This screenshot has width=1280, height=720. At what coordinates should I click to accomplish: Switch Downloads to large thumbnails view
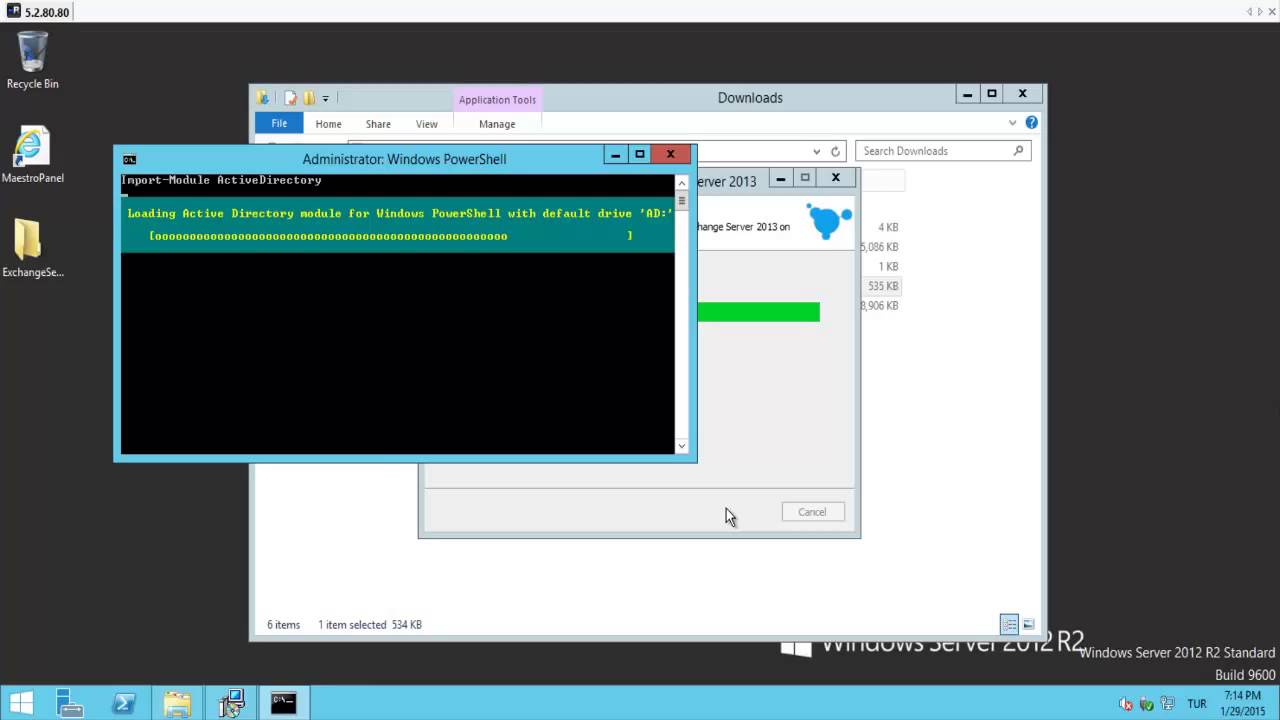1029,625
